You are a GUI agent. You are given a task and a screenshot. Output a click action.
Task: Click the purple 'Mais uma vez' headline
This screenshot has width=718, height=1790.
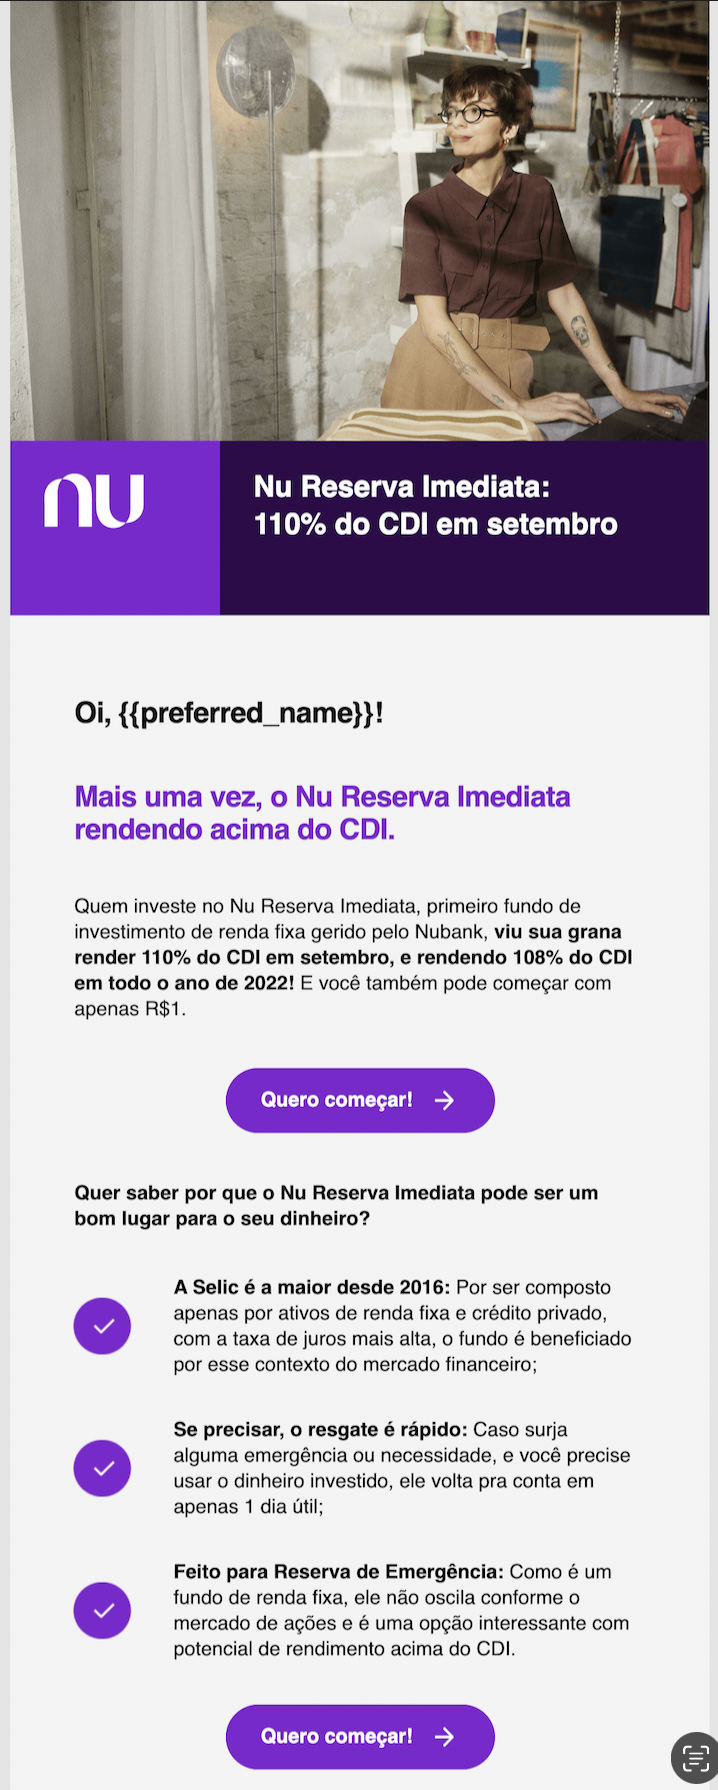(x=322, y=813)
